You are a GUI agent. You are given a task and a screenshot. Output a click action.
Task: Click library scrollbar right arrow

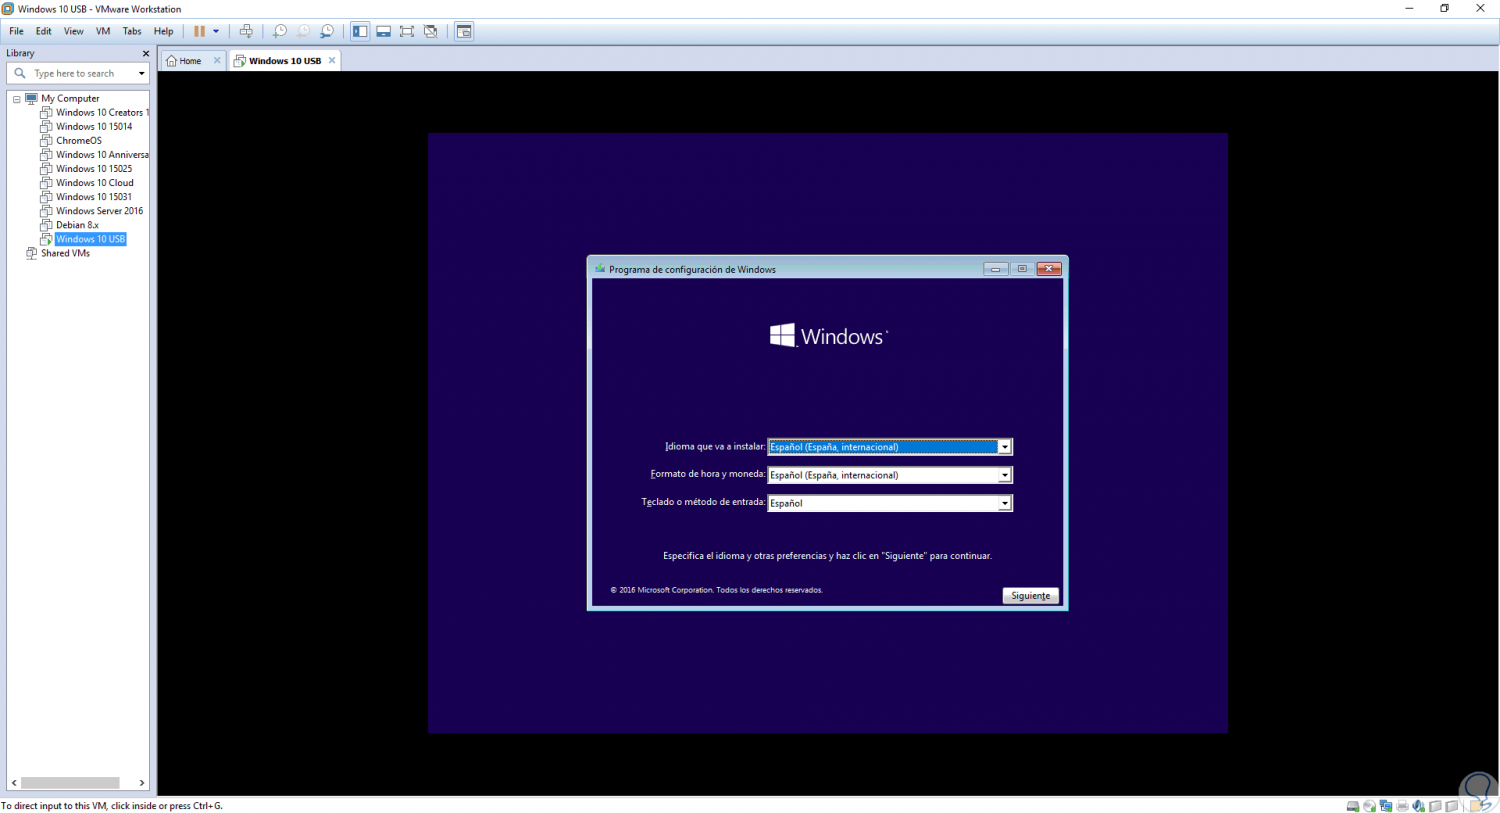(142, 783)
